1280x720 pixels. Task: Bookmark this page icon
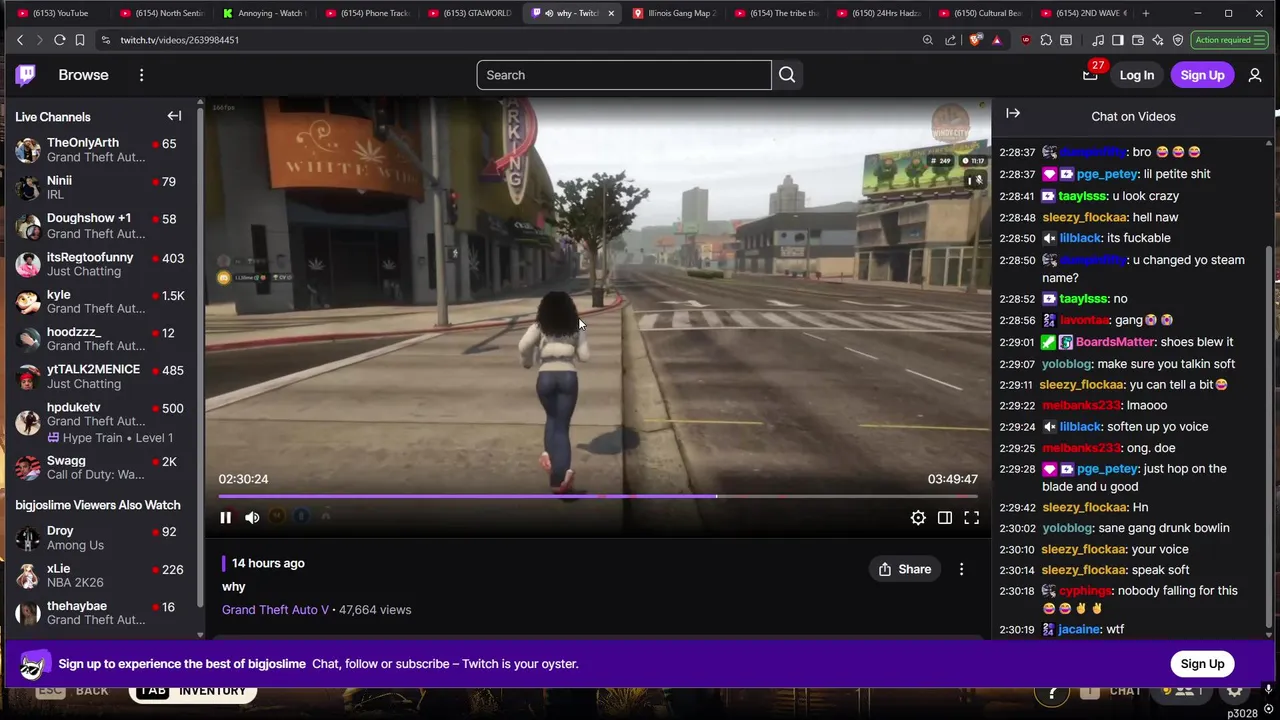click(80, 40)
